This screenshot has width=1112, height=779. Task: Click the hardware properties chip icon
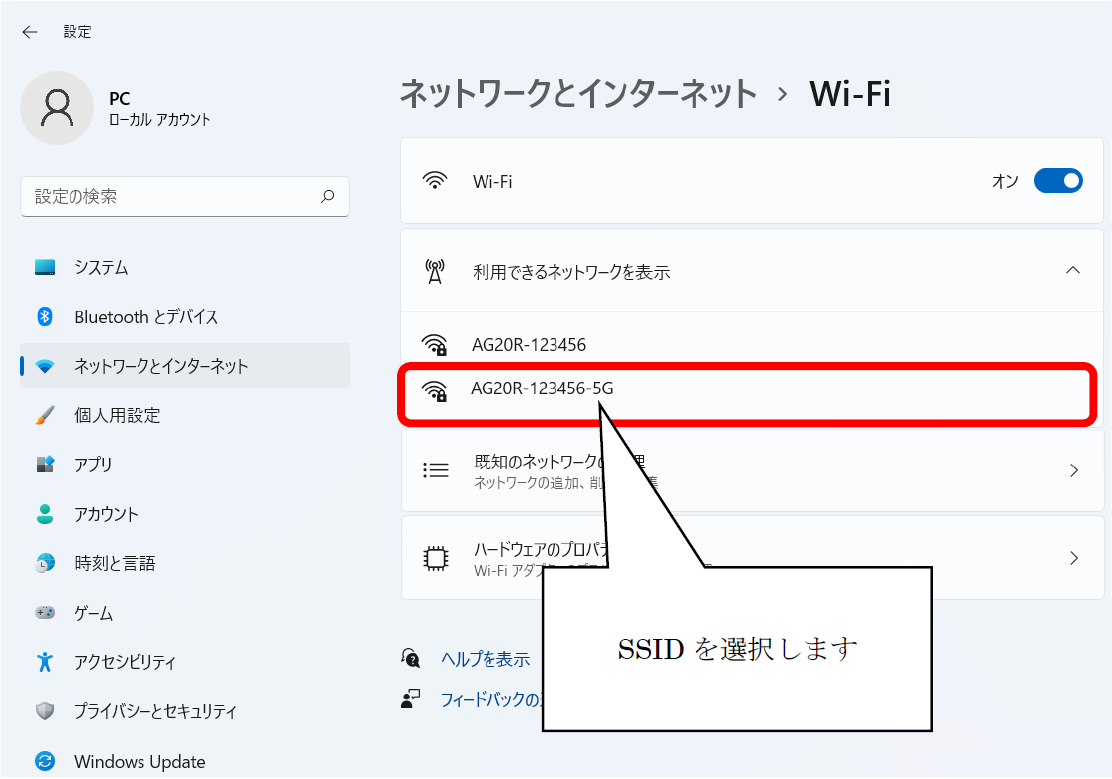pos(435,558)
